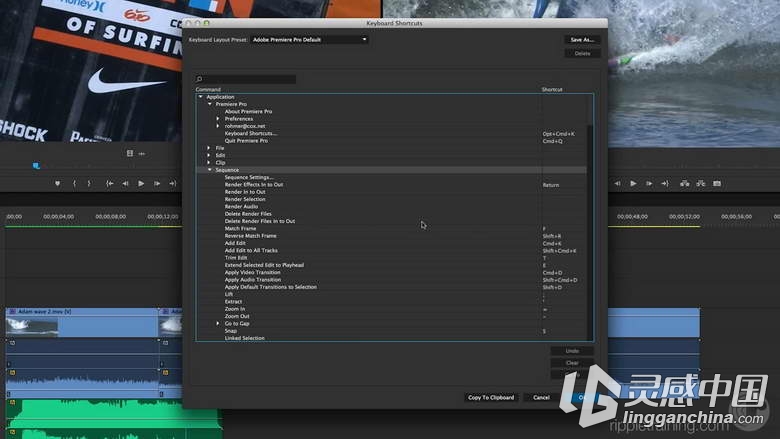Select the Adam wave 2.mov clip thumbnail
The height and width of the screenshot is (439, 780).
pos(32,326)
